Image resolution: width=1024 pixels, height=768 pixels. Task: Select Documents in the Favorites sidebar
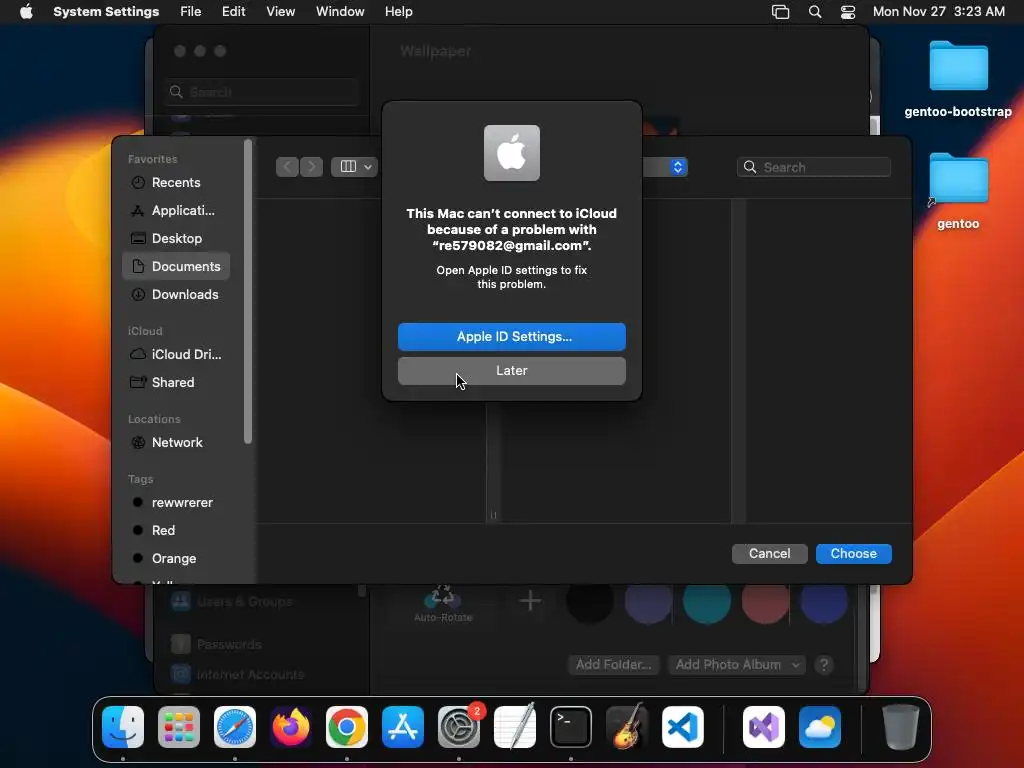176,266
